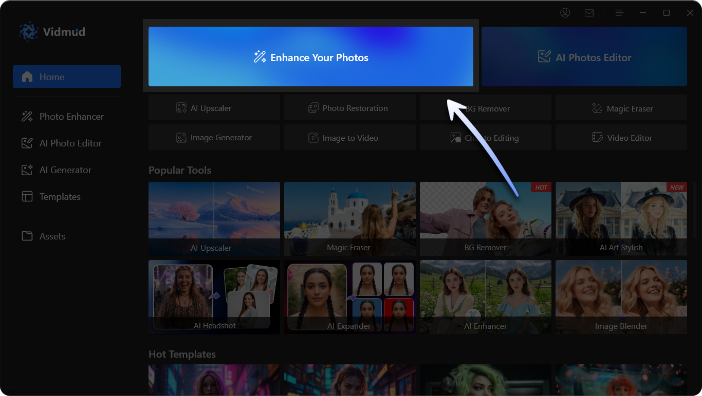Click the AI Photos Editor banner icon
This screenshot has width=702, height=396.
pyautogui.click(x=544, y=57)
